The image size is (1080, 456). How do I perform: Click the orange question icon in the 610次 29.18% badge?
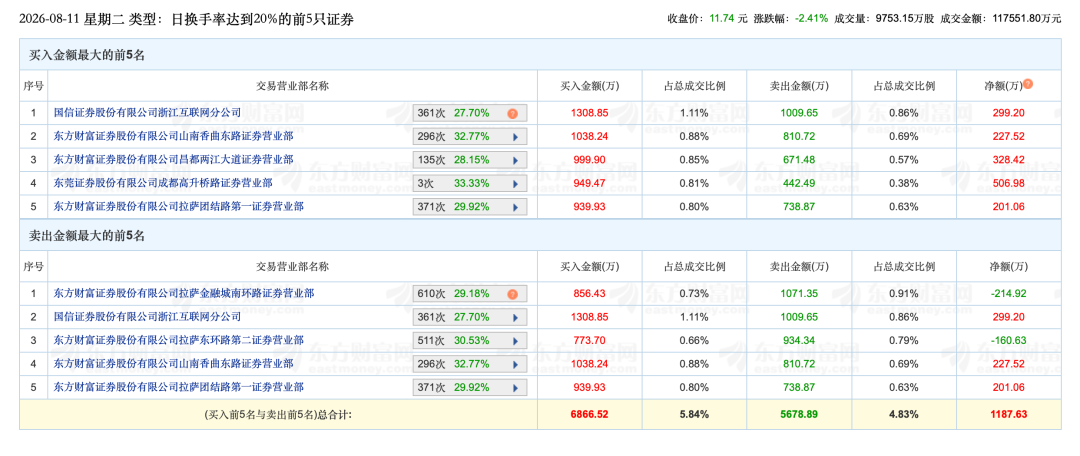pyautogui.click(x=512, y=294)
